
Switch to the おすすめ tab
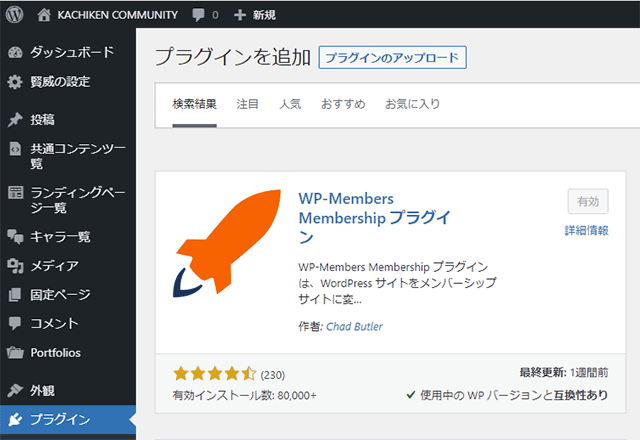pos(343,104)
